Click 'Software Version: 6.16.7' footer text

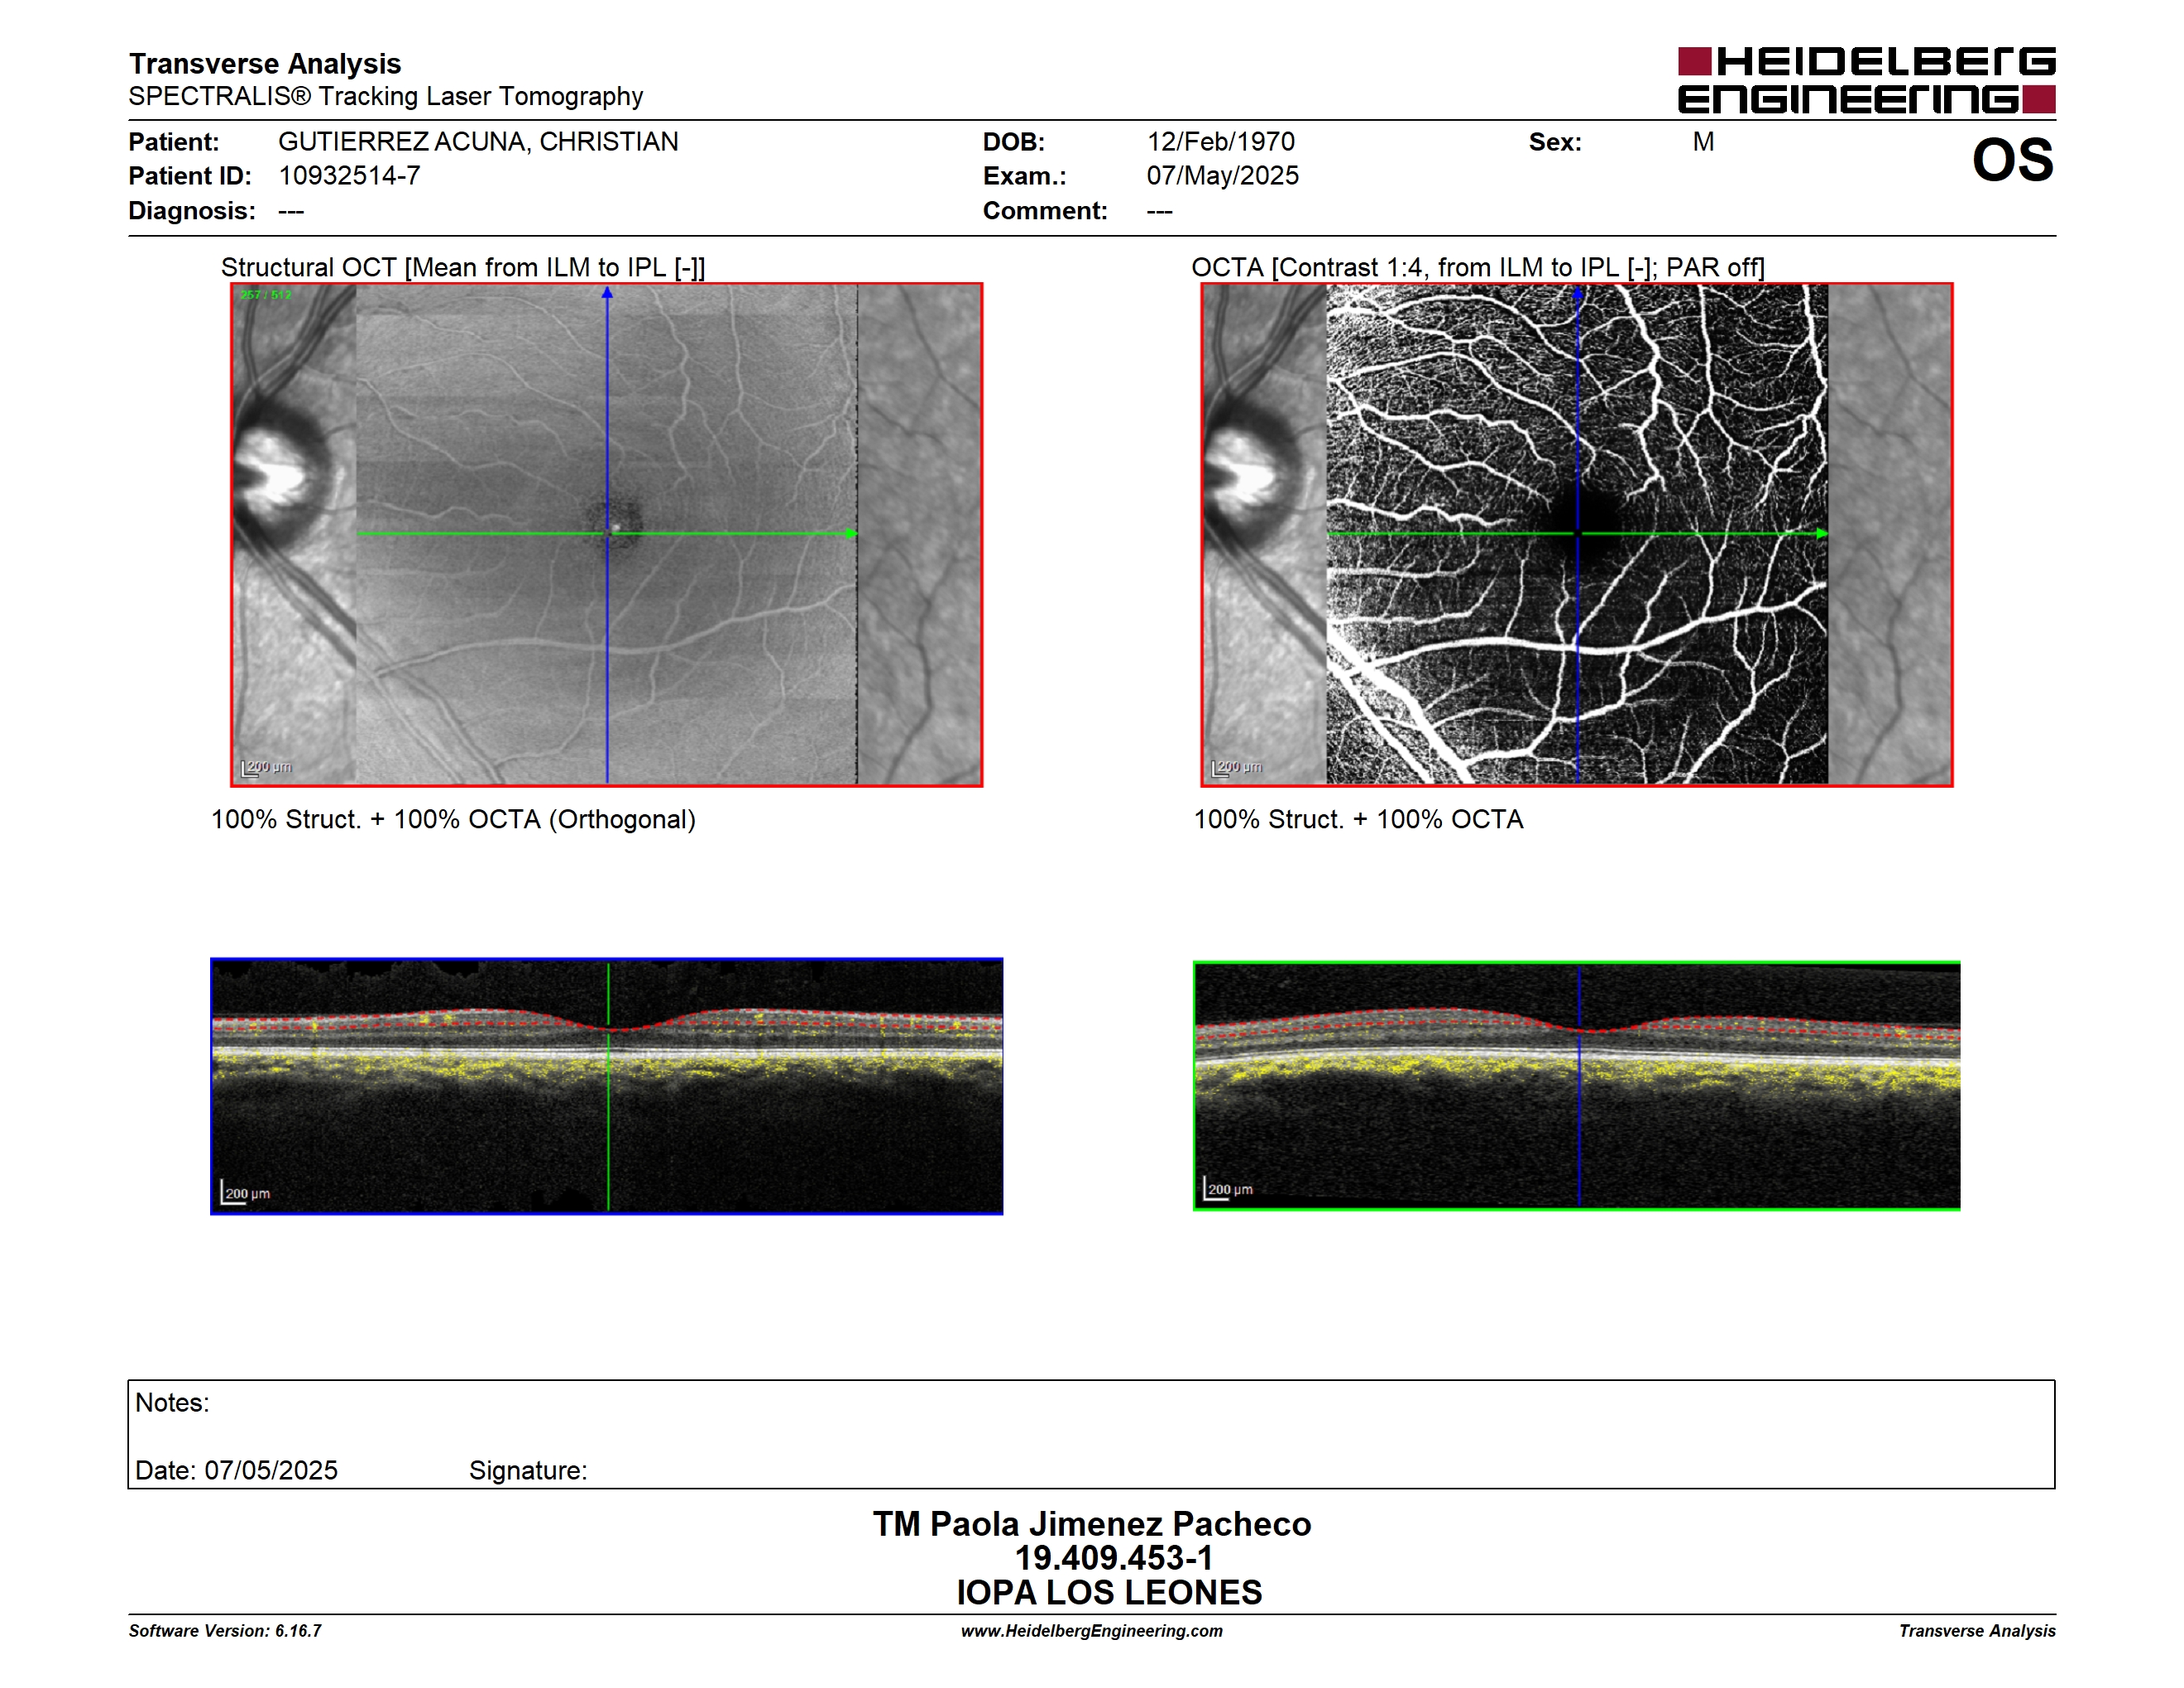point(225,1631)
